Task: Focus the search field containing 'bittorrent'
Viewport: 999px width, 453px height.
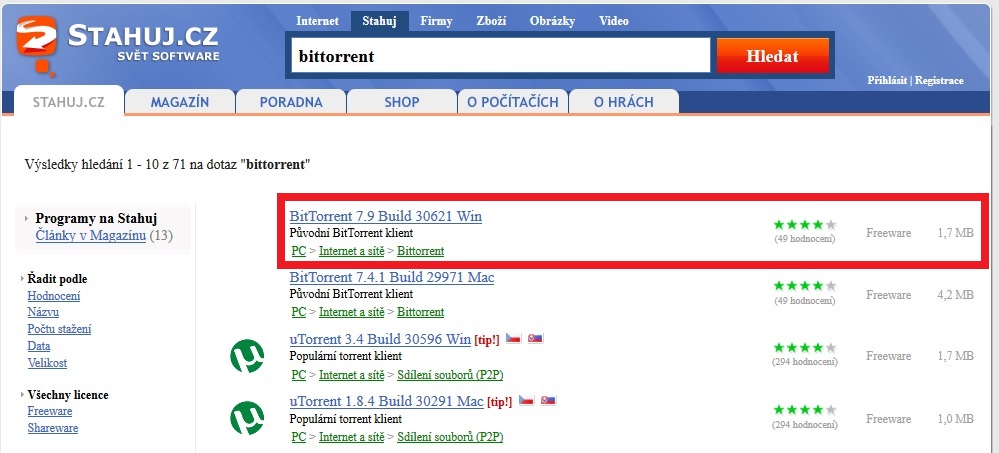Action: 499,56
